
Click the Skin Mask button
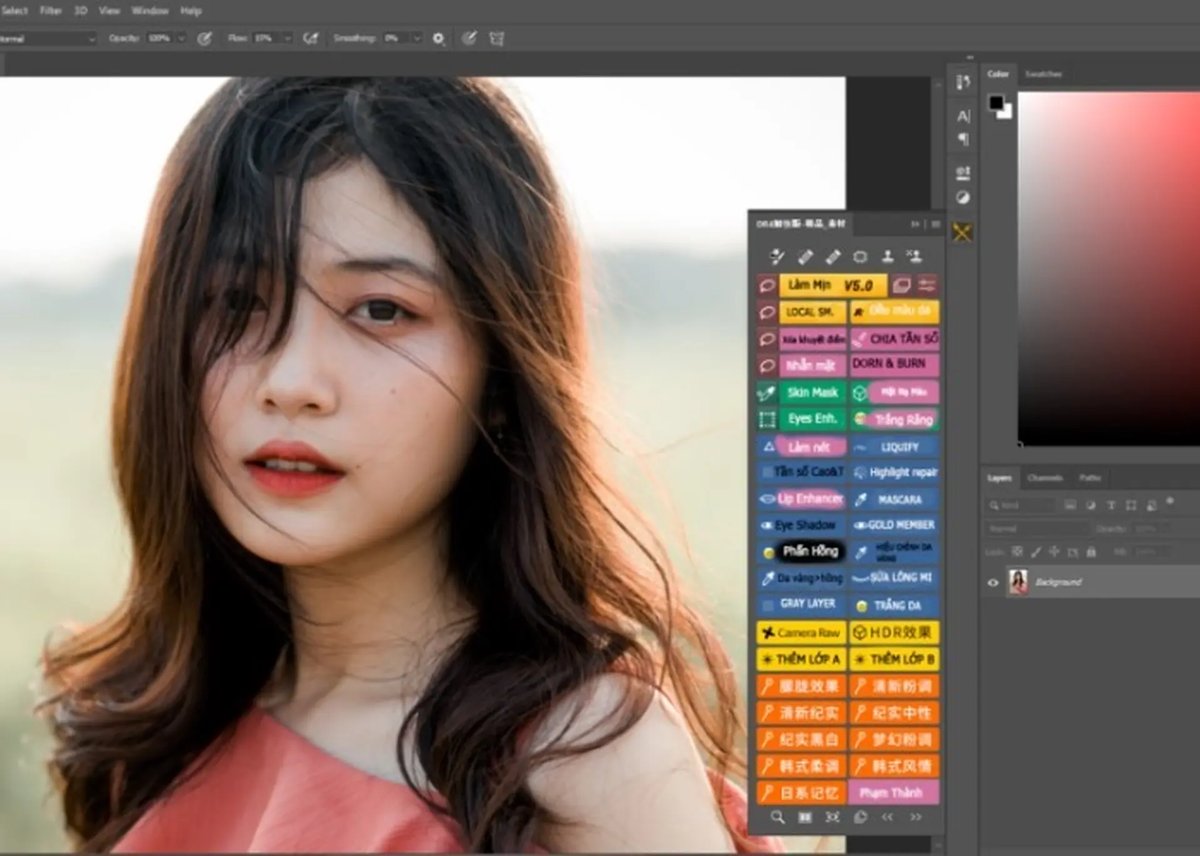tap(812, 392)
